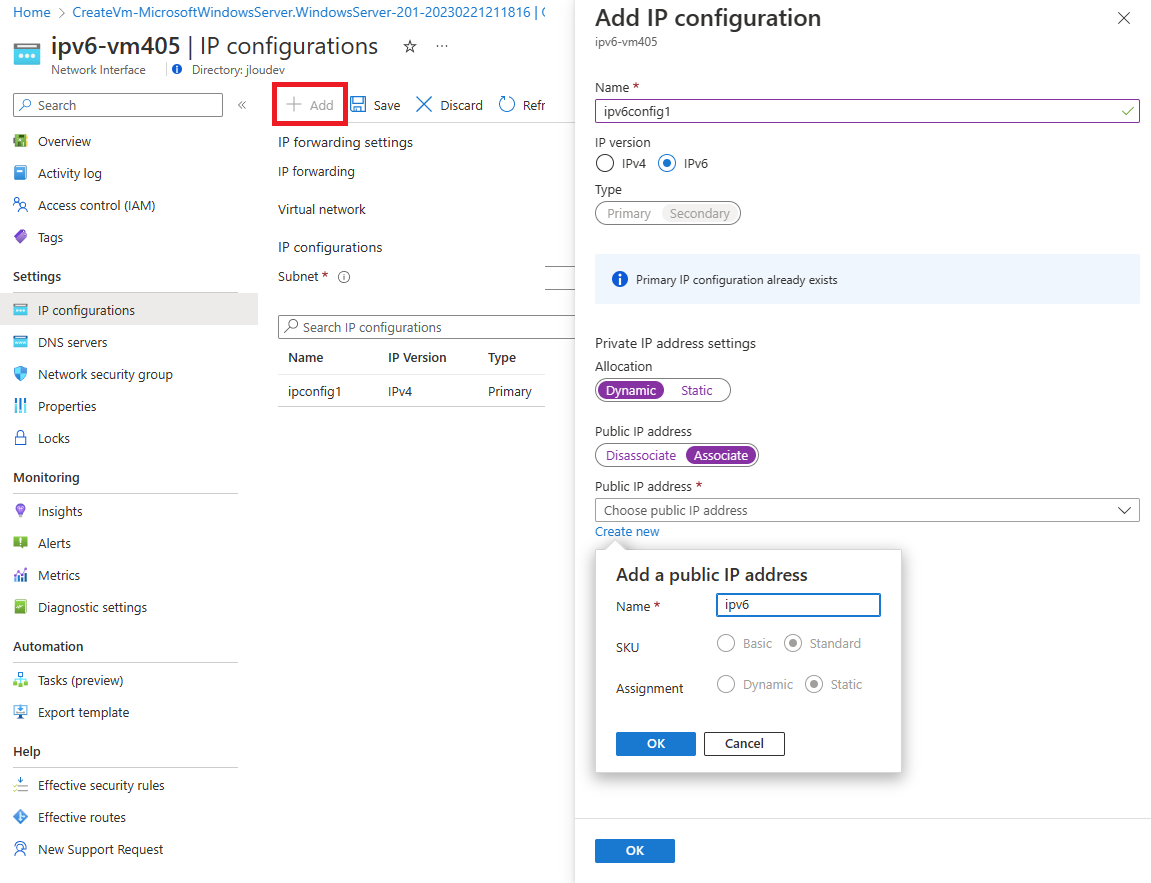This screenshot has width=1151, height=883.
Task: Click the Overview sidebar icon
Action: click(21, 141)
